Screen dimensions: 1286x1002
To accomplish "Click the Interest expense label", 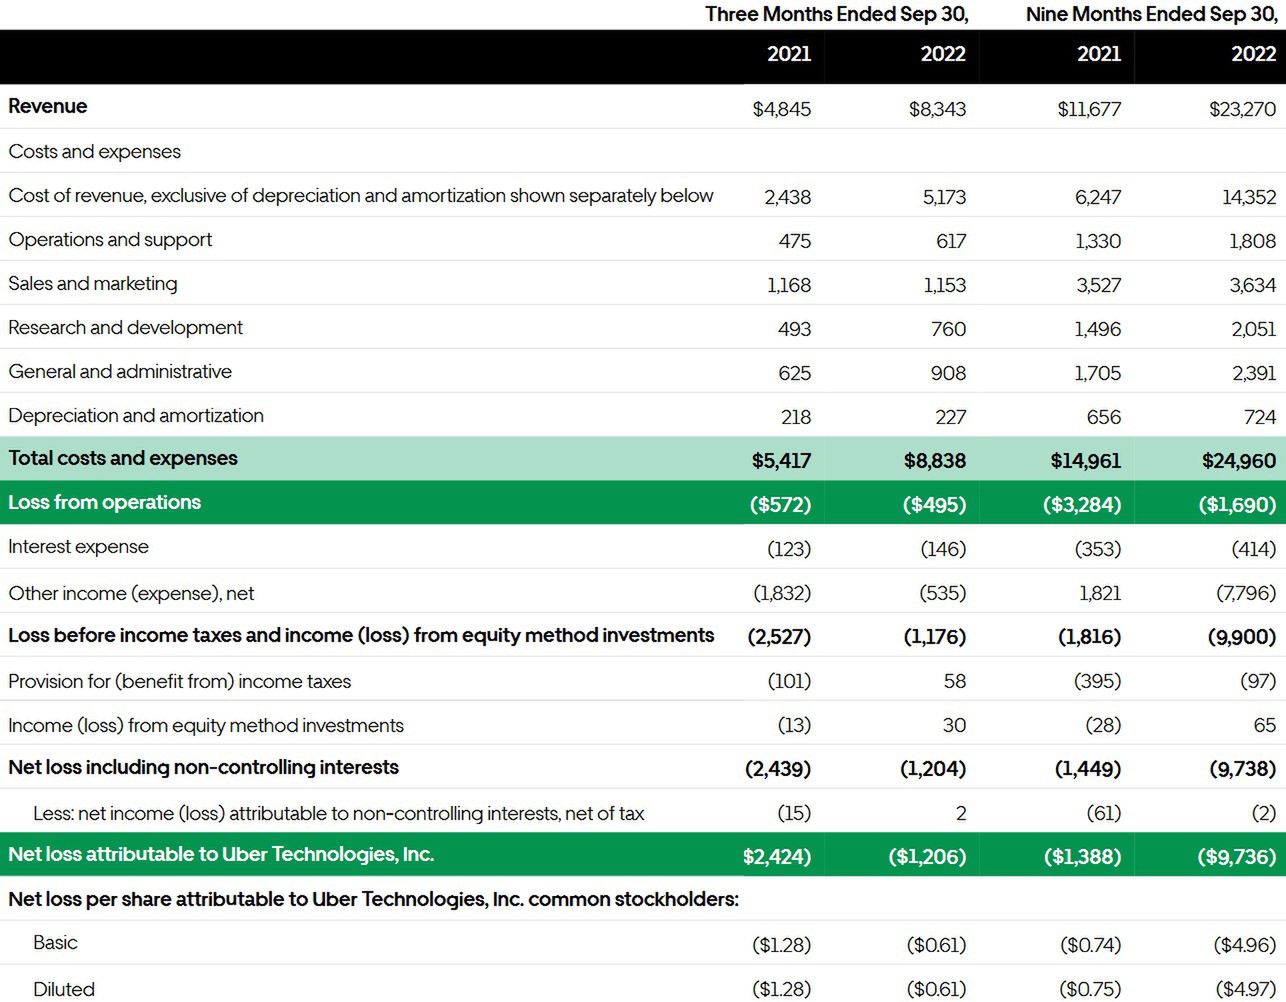I will (78, 546).
